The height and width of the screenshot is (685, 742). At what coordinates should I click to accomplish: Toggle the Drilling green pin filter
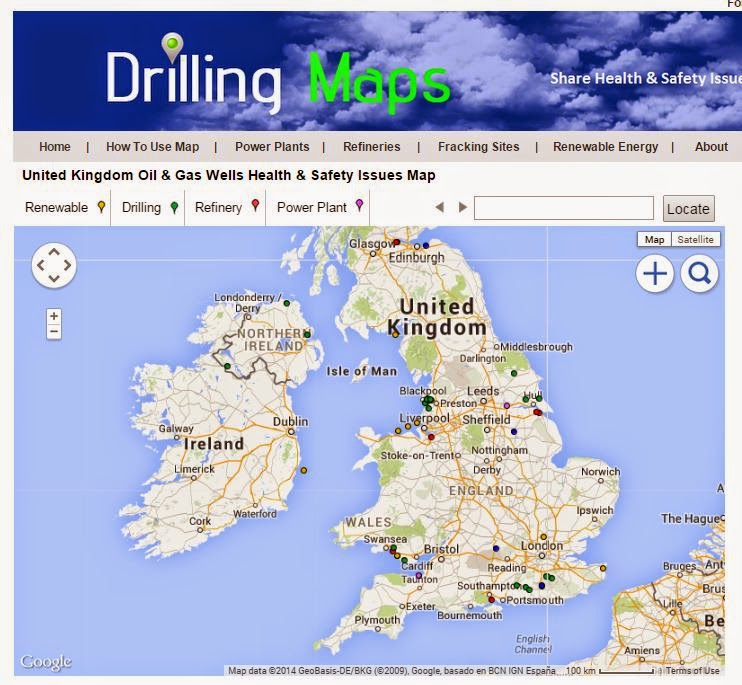(175, 207)
